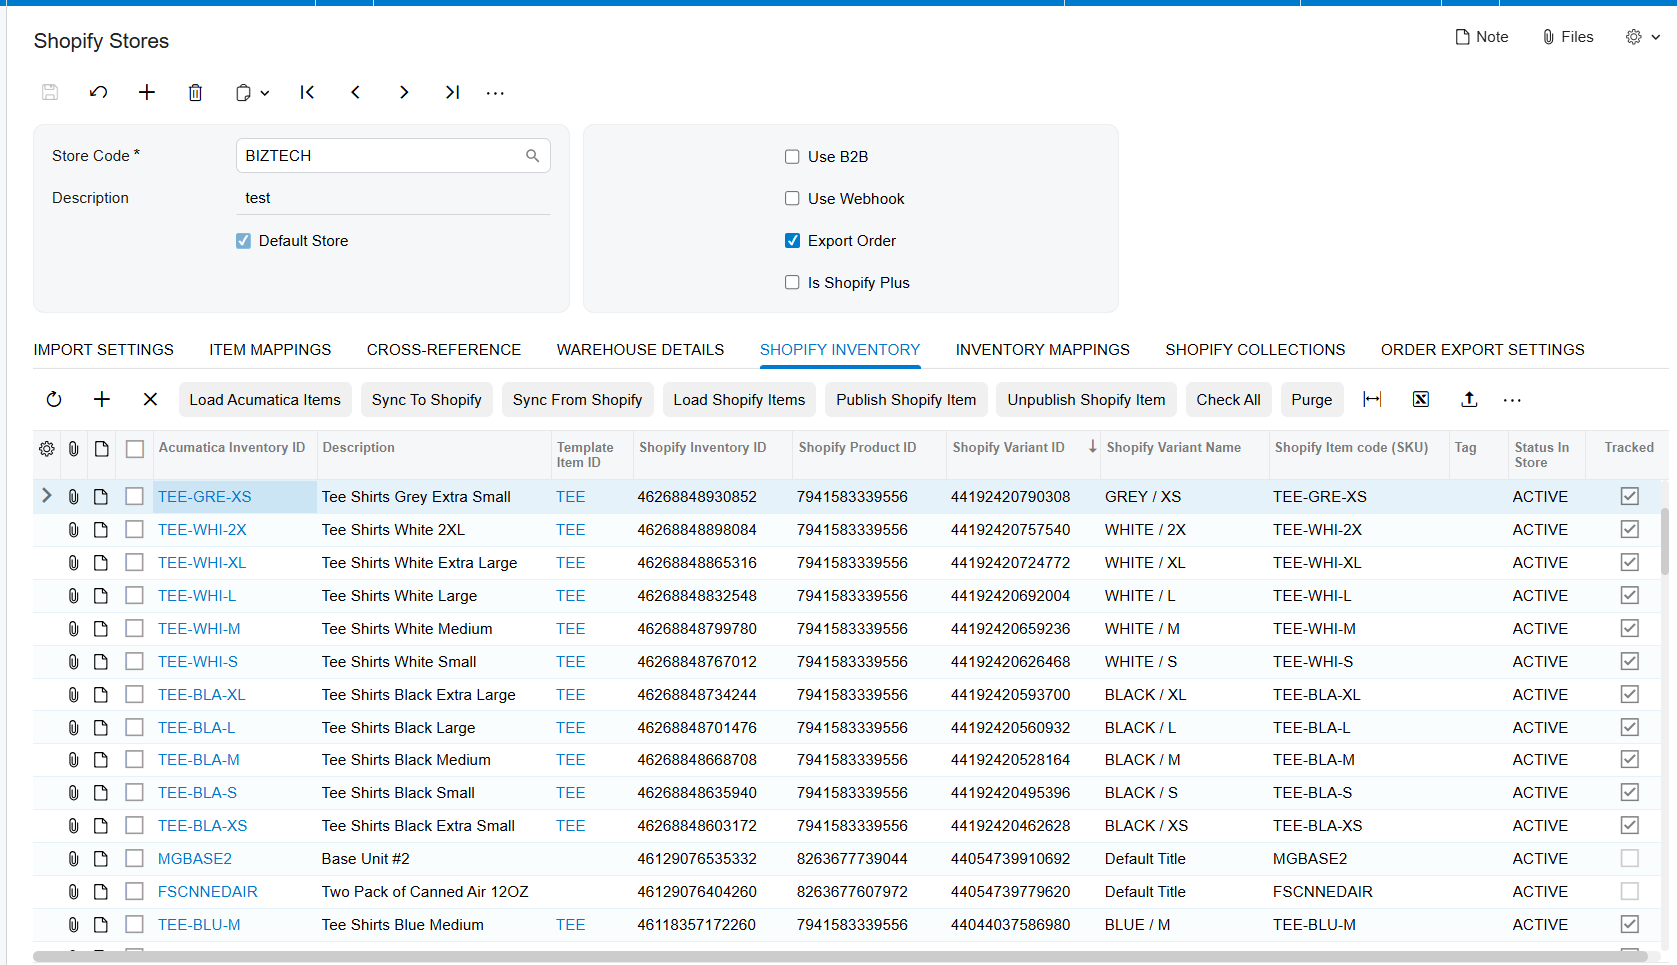Toggle the Default Store checkbox
Screen dimensions: 1677x965
click(x=243, y=241)
